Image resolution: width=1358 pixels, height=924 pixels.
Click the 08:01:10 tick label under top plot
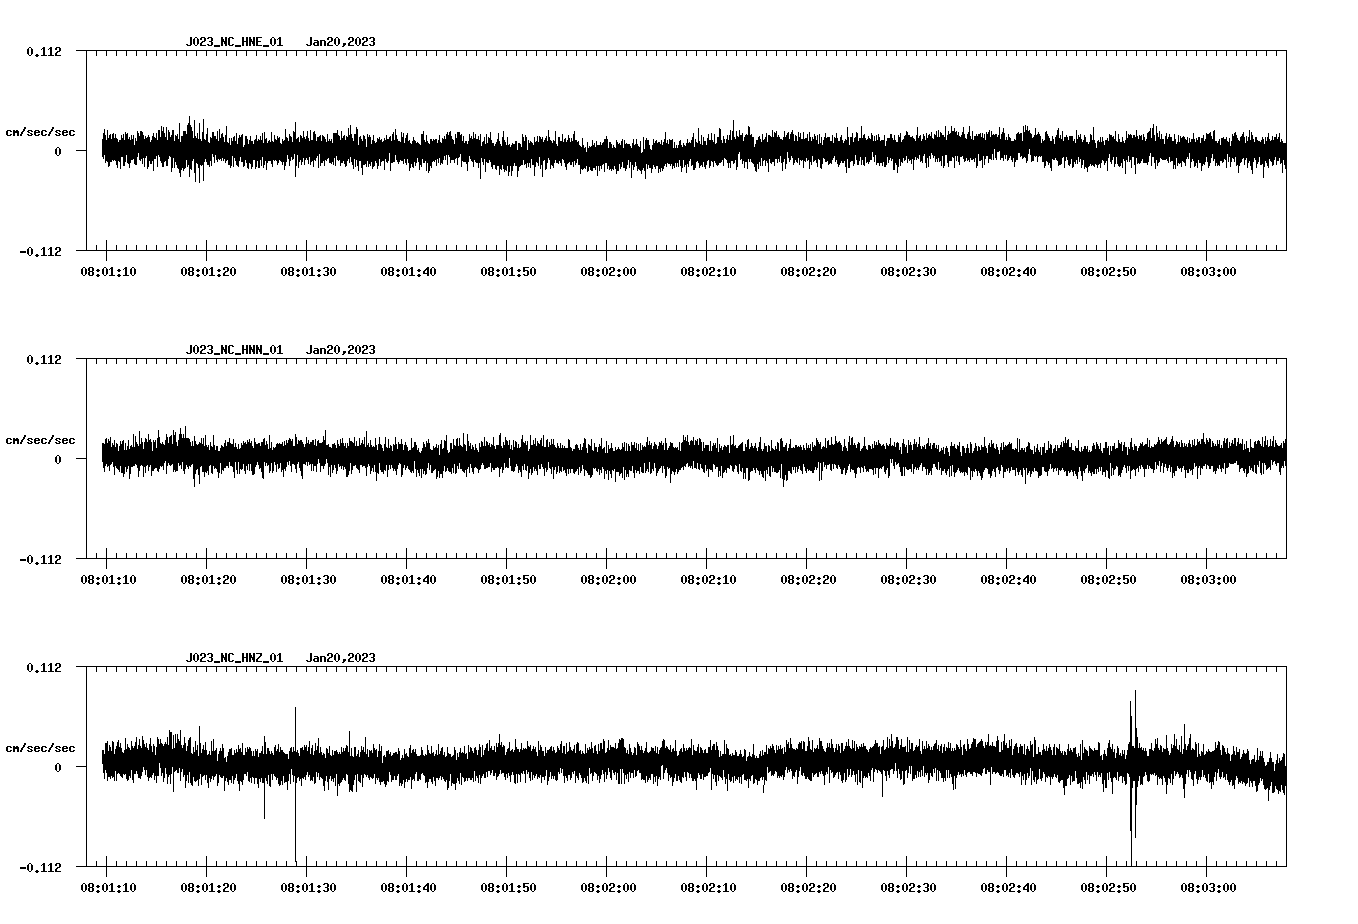(x=108, y=270)
